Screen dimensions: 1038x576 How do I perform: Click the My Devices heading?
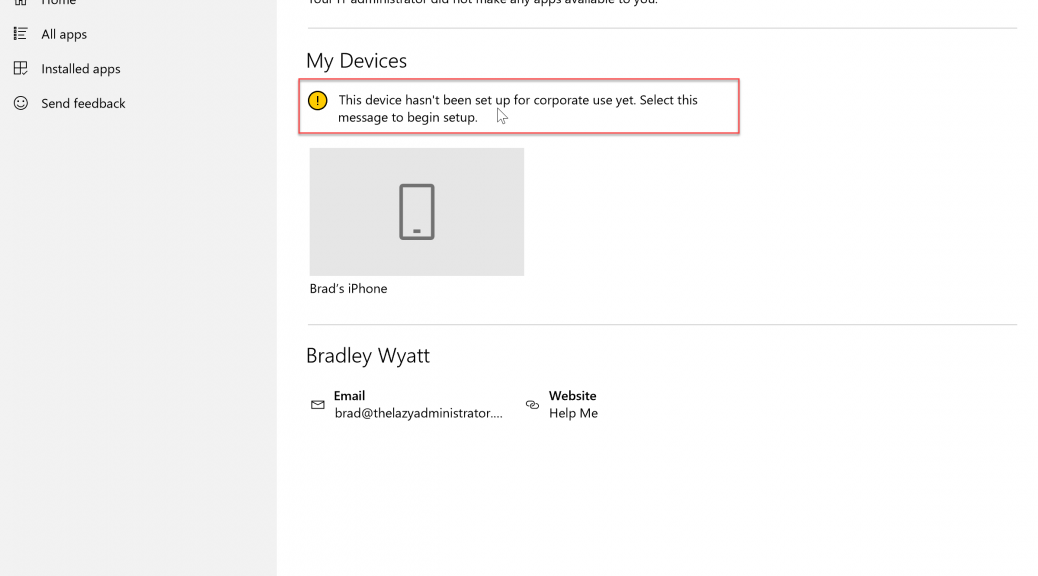pos(356,61)
